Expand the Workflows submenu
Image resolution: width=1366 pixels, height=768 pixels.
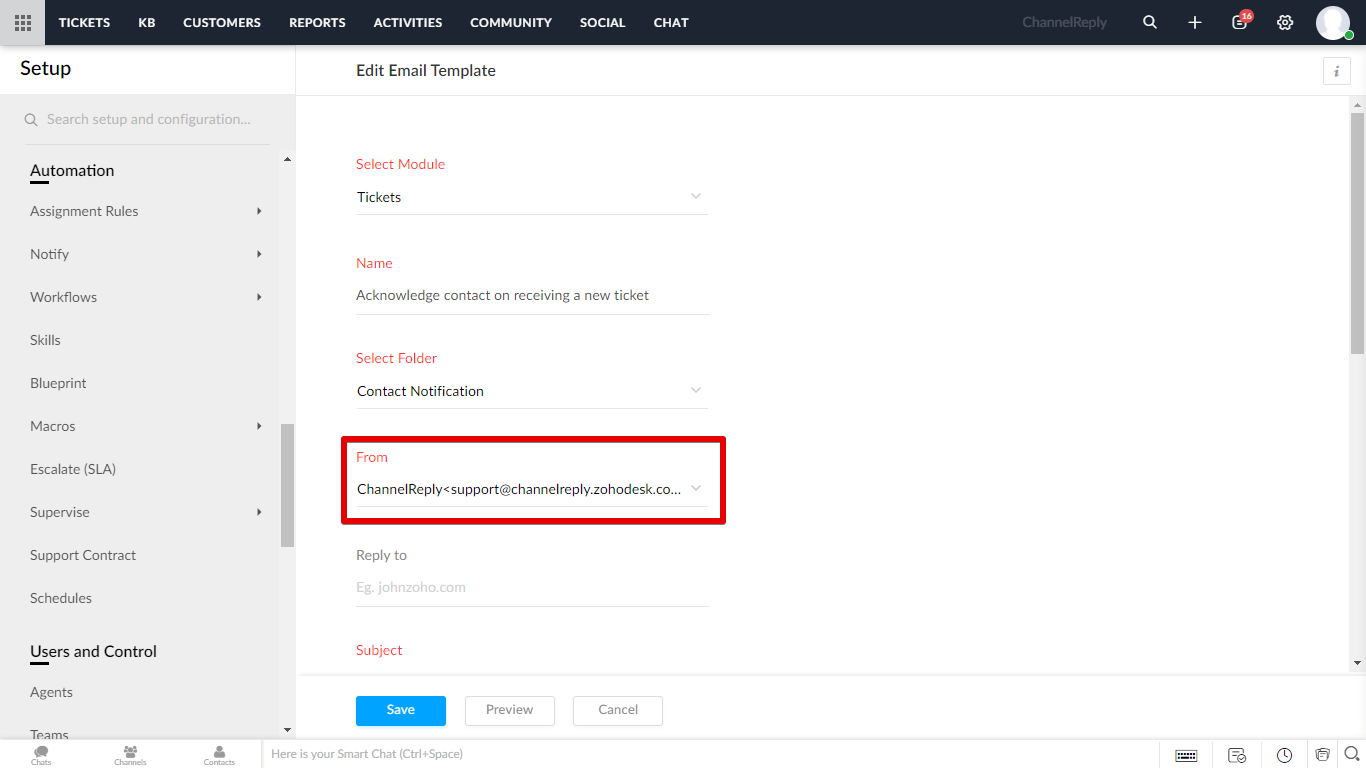[259, 297]
